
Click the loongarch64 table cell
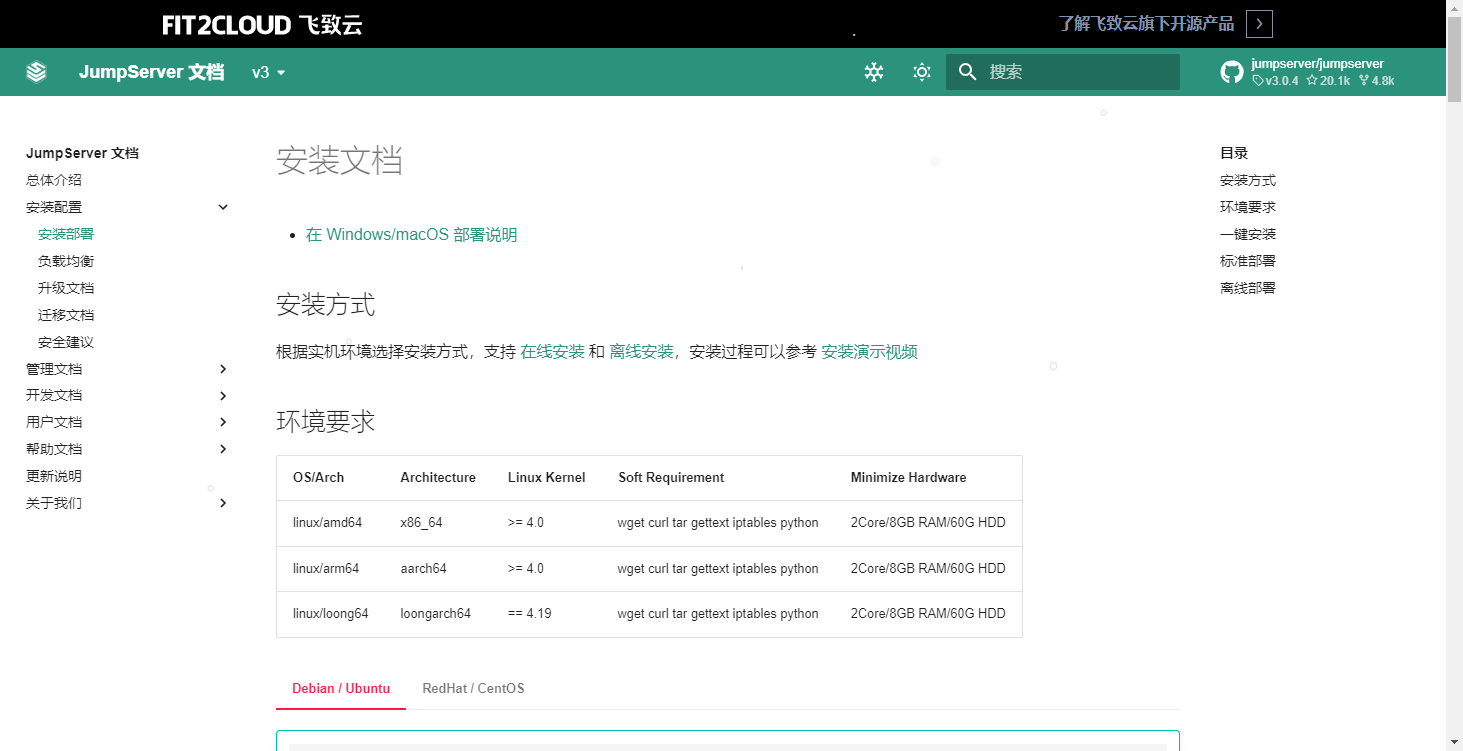[x=436, y=613]
